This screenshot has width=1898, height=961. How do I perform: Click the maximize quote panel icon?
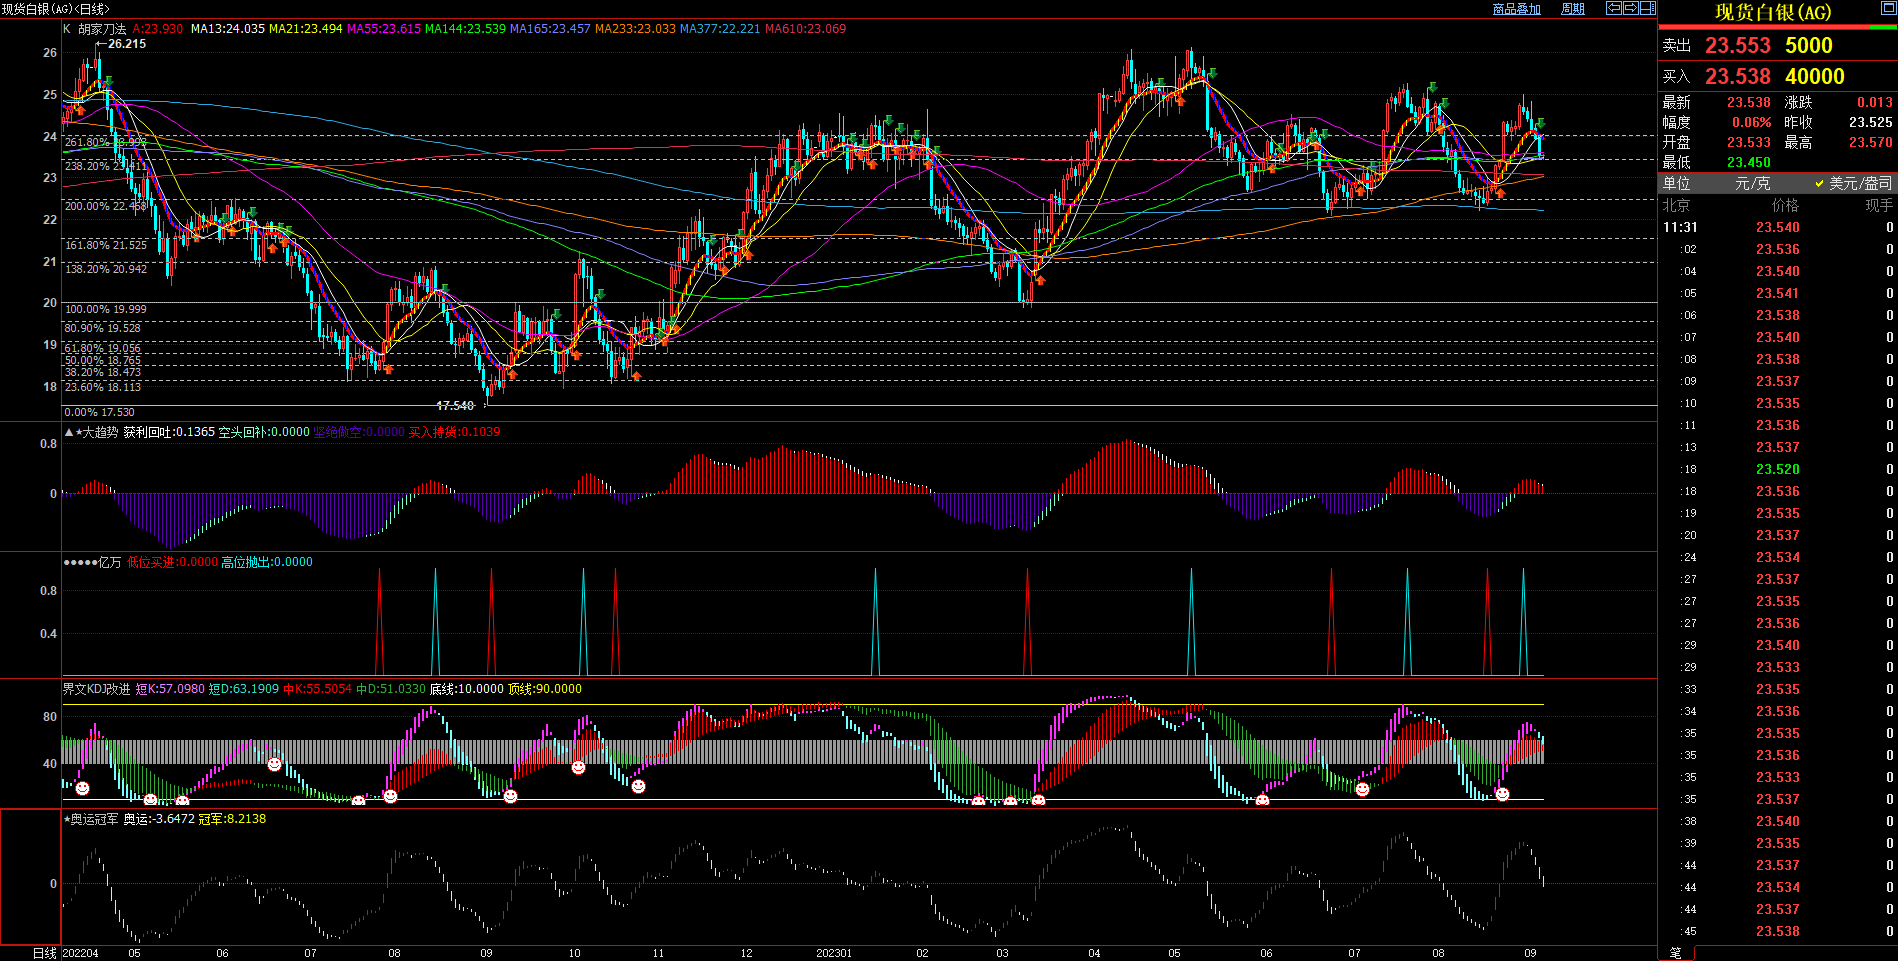tap(1888, 9)
